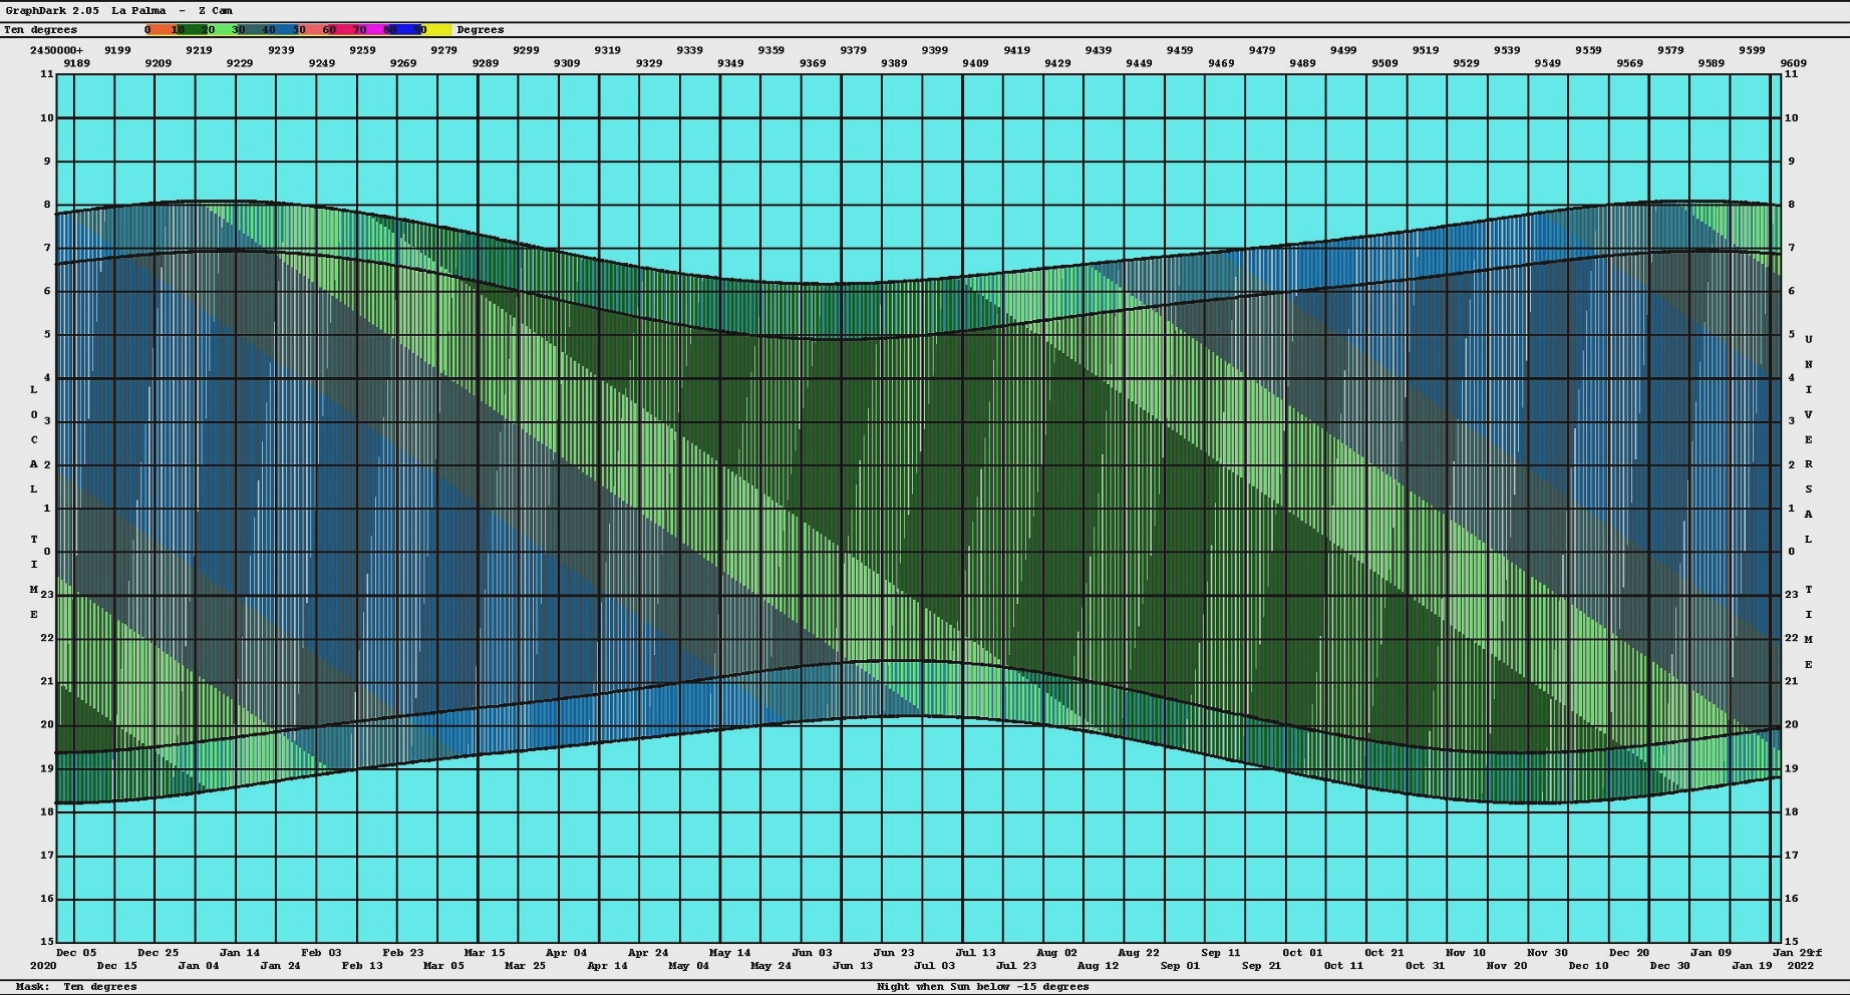Click Julian date 9399 on top axis
This screenshot has width=1850, height=995.
coord(935,50)
